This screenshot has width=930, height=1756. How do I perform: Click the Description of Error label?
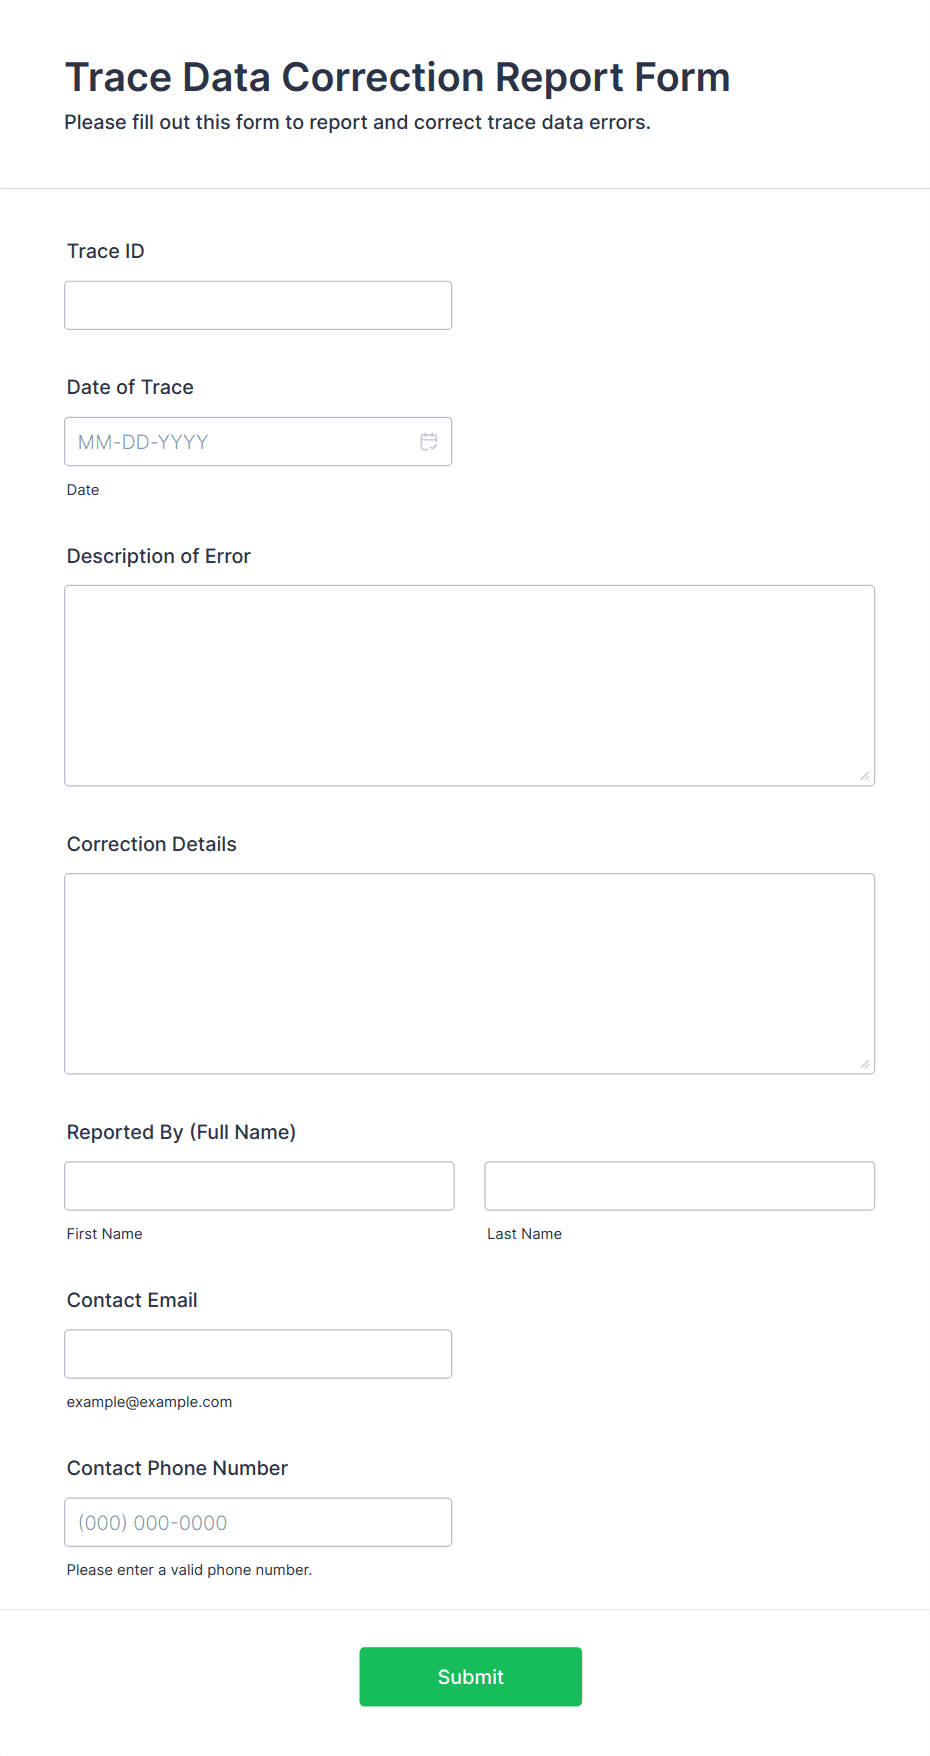(159, 556)
